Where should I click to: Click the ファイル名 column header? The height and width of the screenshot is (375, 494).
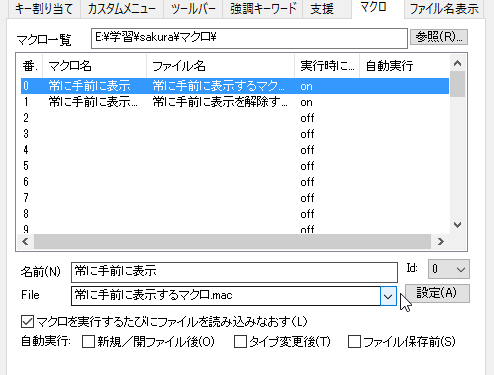click(x=220, y=66)
